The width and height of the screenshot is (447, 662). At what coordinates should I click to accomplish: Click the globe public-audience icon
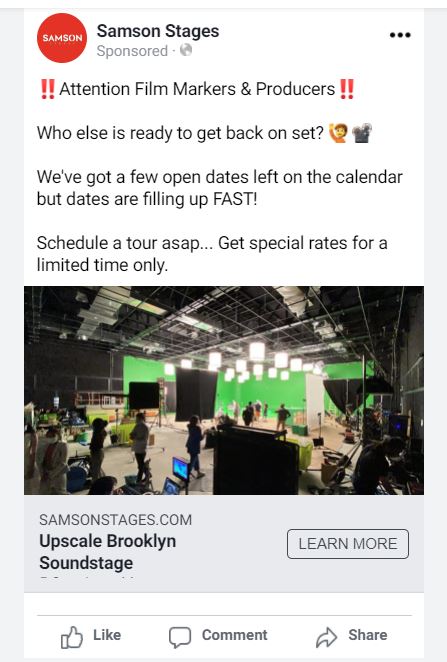point(186,50)
